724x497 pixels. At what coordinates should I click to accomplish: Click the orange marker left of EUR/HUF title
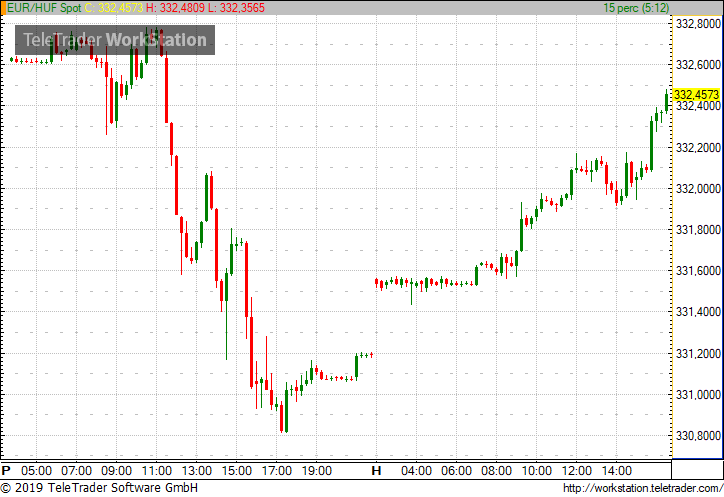(3, 8)
